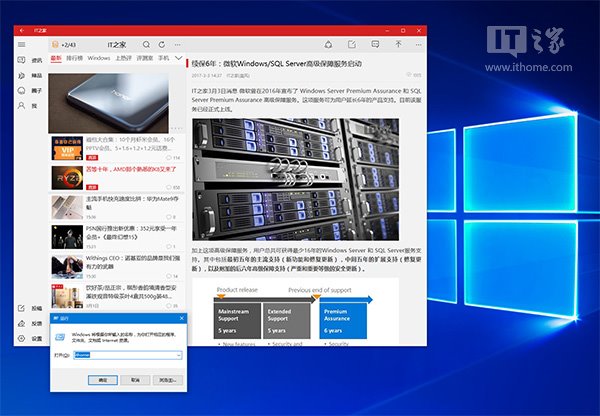This screenshot has width=600, height=416.
Task: Open the VIP membership deals article
Action: [116, 148]
